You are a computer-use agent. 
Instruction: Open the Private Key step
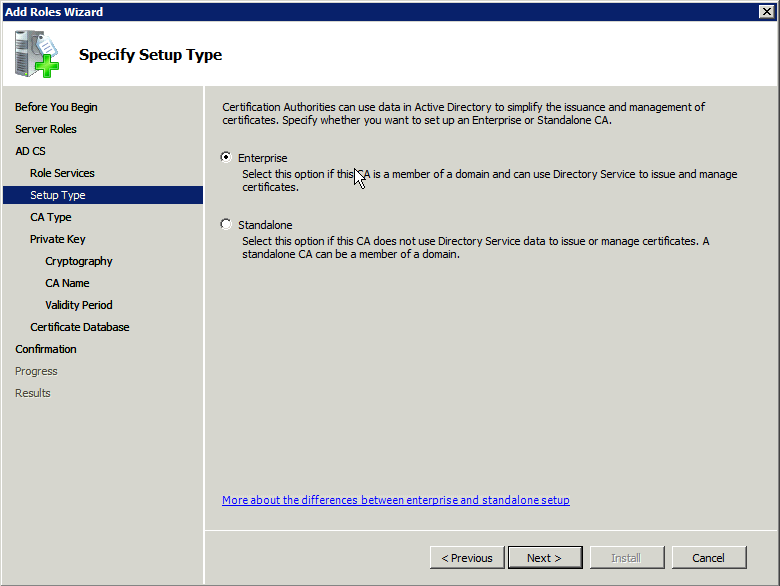[x=58, y=239]
